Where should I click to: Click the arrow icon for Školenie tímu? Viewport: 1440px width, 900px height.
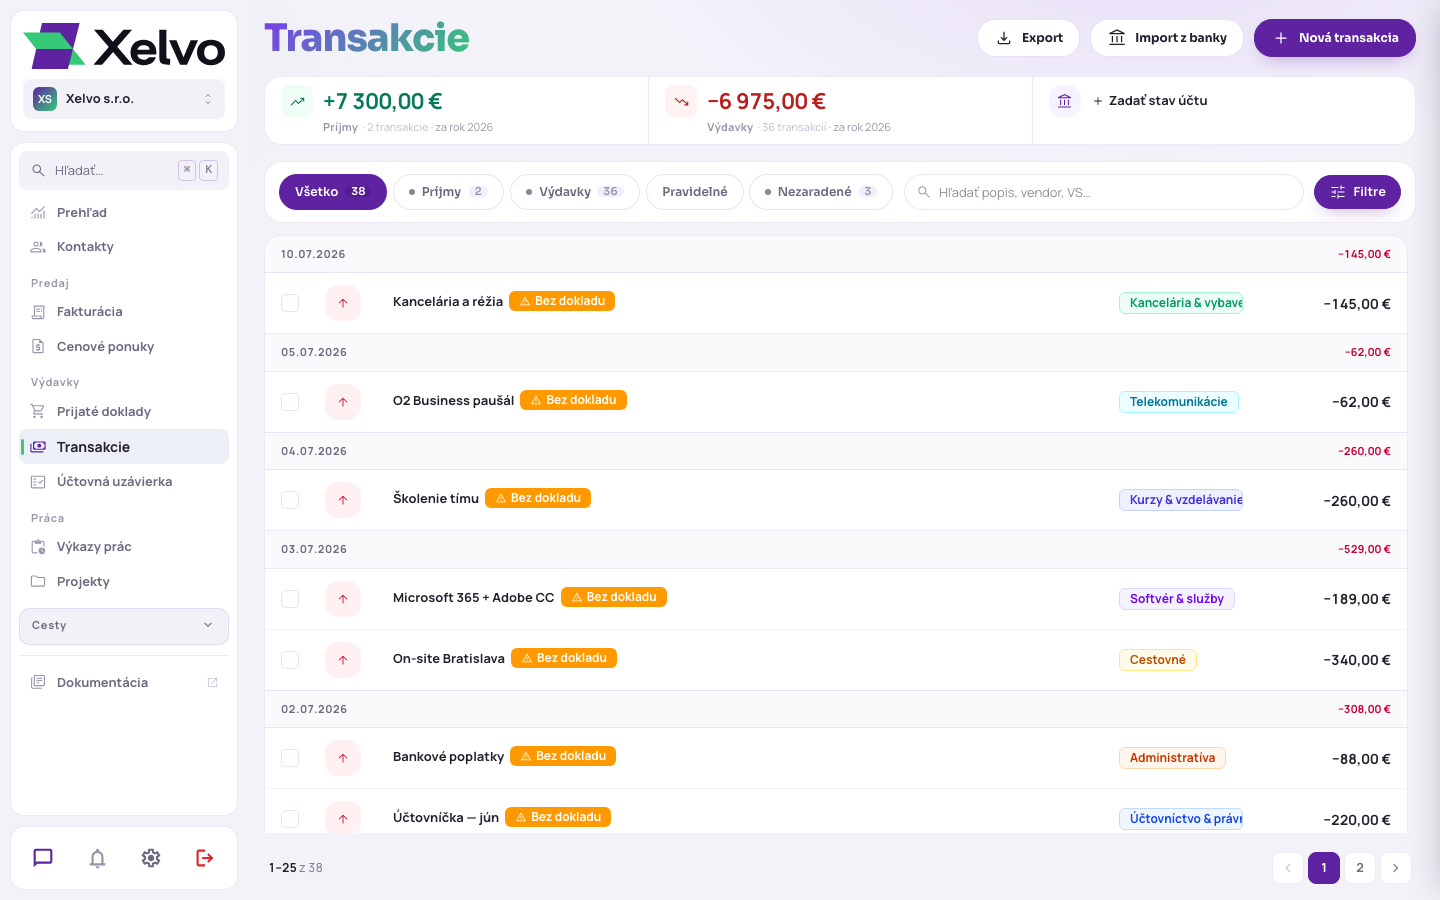click(343, 500)
